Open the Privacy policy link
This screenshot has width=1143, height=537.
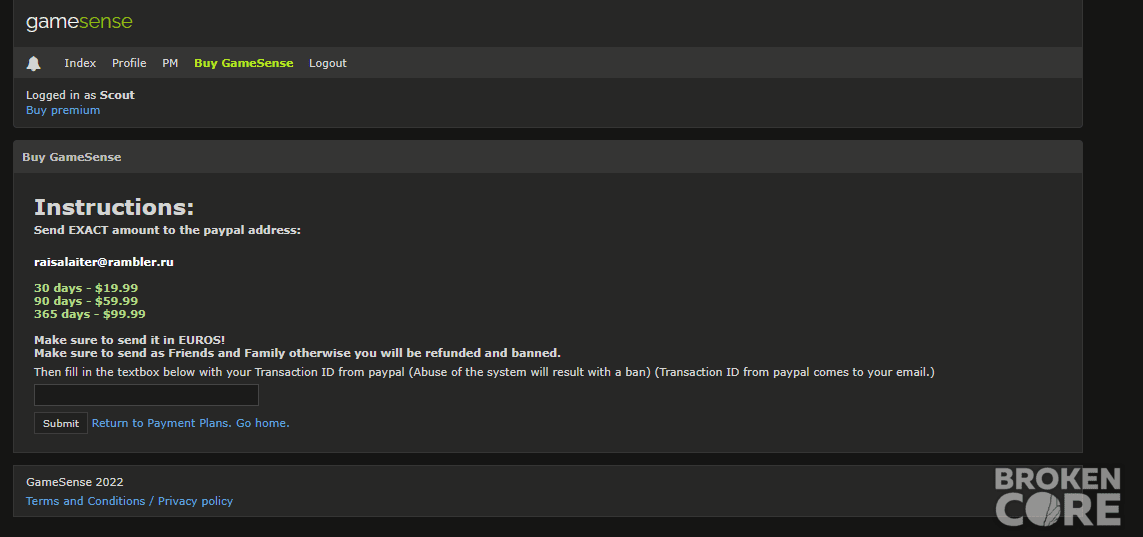point(195,501)
